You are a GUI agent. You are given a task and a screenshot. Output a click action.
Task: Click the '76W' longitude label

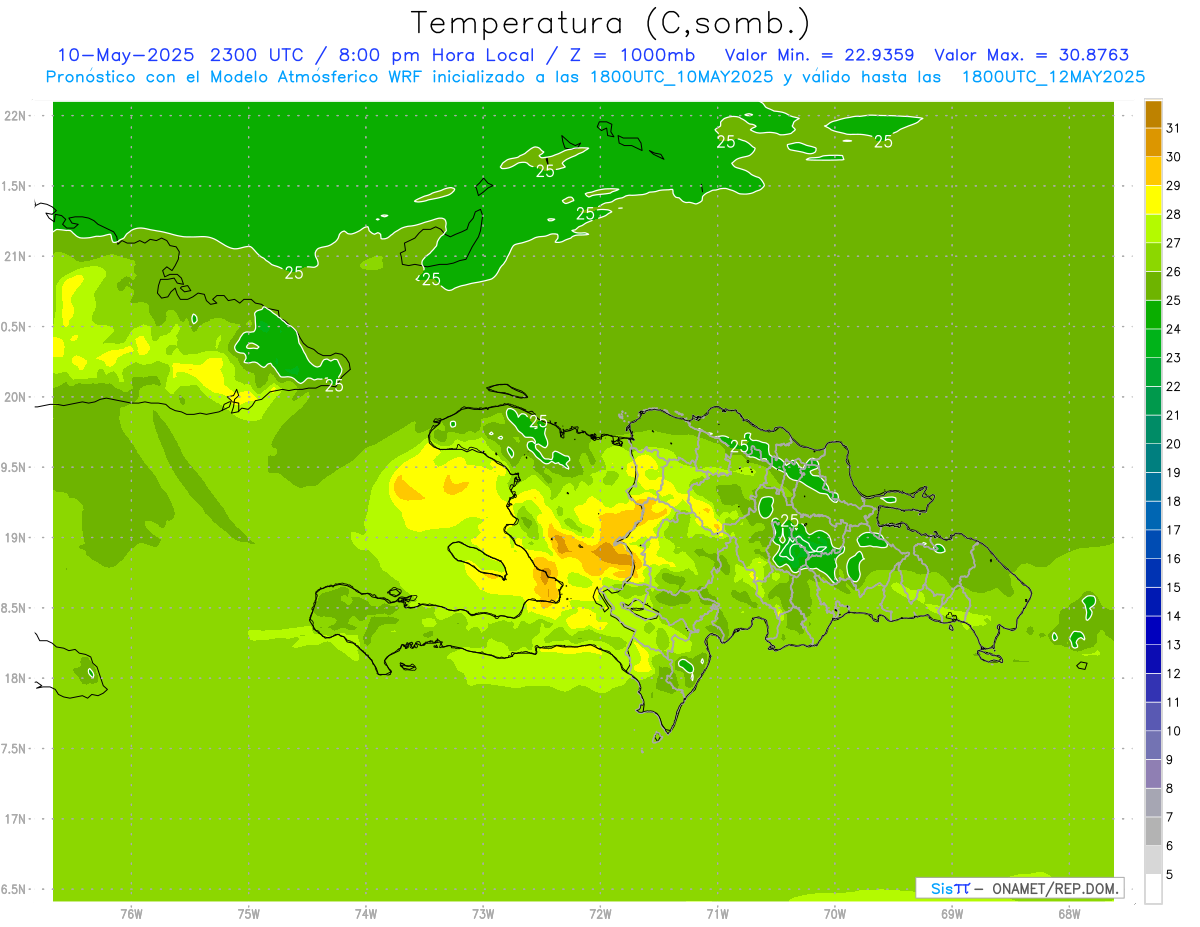coord(131,914)
